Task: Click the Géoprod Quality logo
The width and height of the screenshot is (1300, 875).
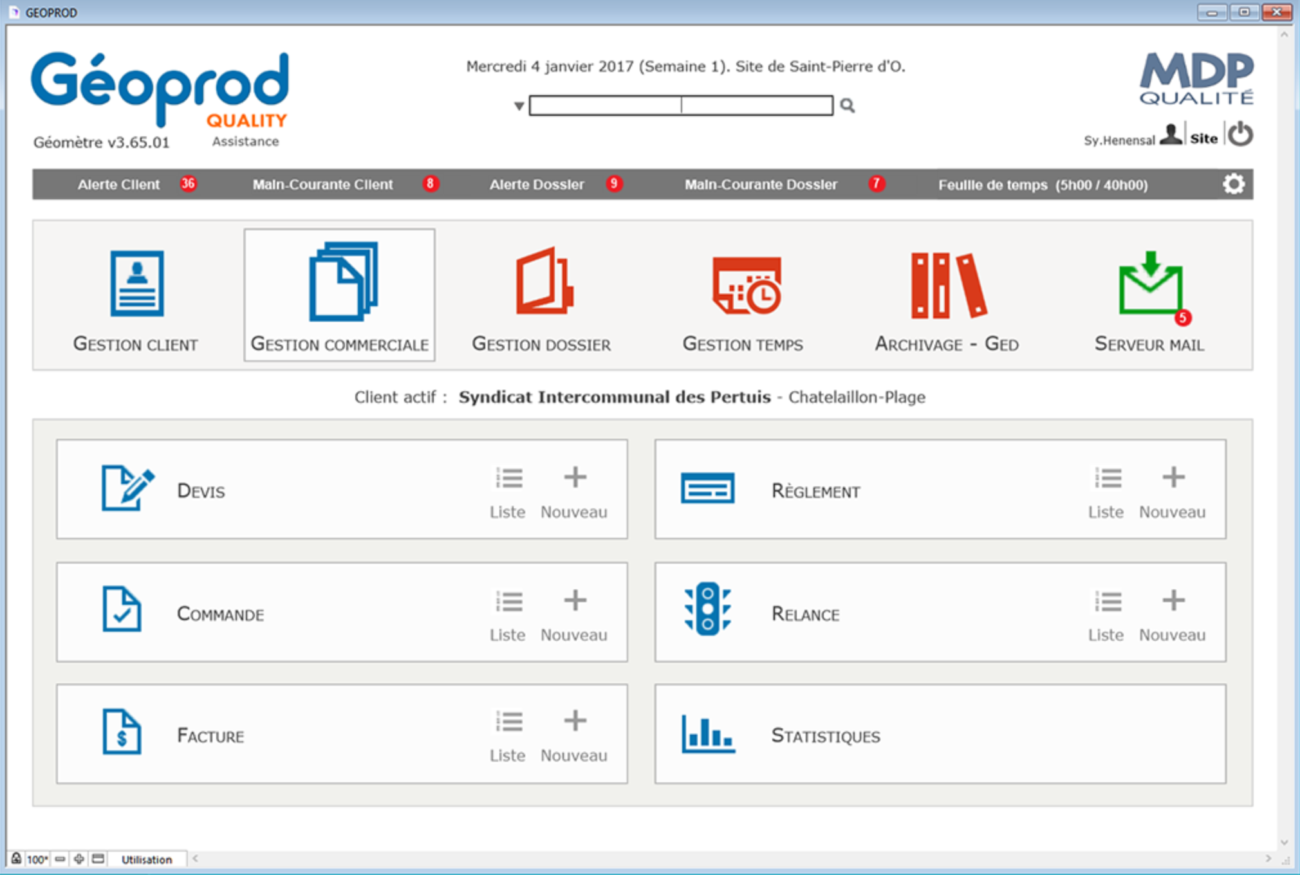Action: (x=160, y=90)
